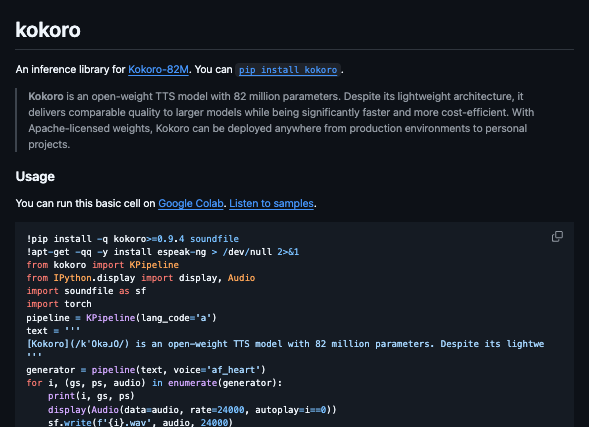Click the '!apt-get -qq -y install espeak-ng' line

tap(163, 252)
